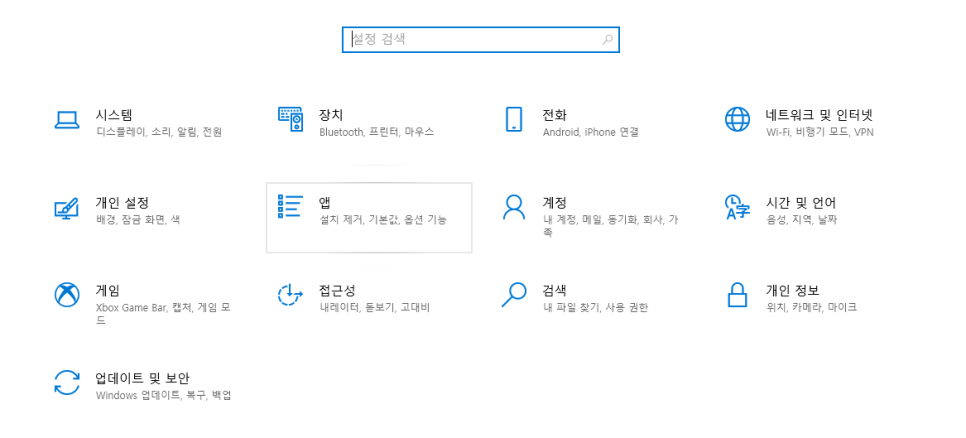The width and height of the screenshot is (966, 438).
Task: Click the 접근성 dashed clock icon
Action: [x=291, y=295]
